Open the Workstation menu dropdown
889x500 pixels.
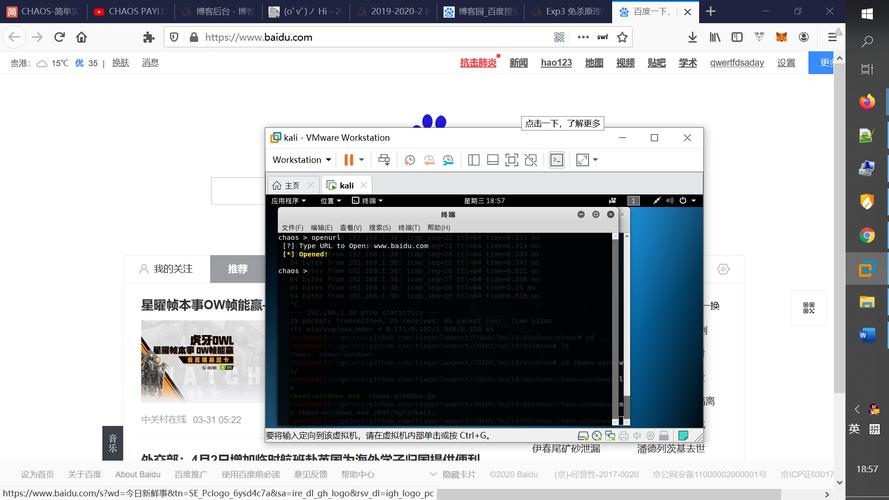point(302,160)
